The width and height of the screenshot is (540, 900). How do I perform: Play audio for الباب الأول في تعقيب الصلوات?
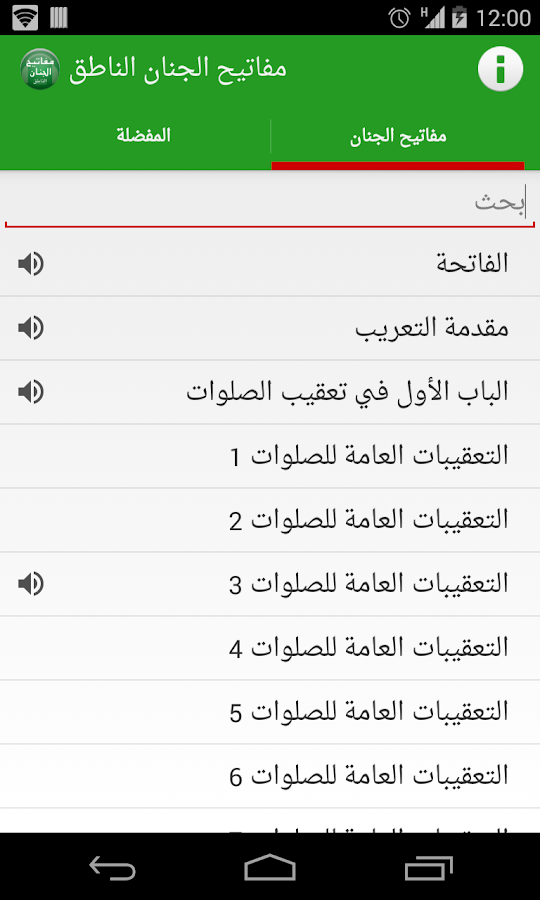click(31, 392)
